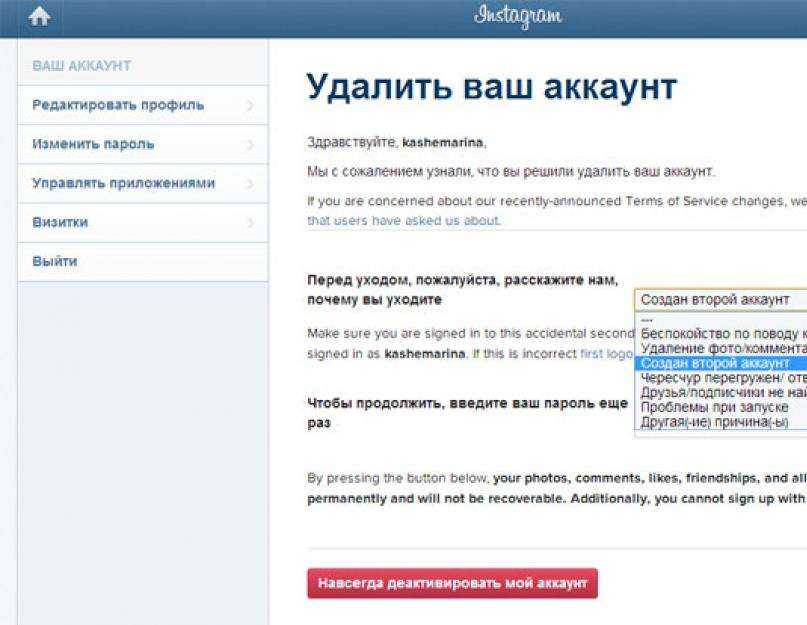Select Выйти to log out
This screenshot has width=807, height=625.
143,262
